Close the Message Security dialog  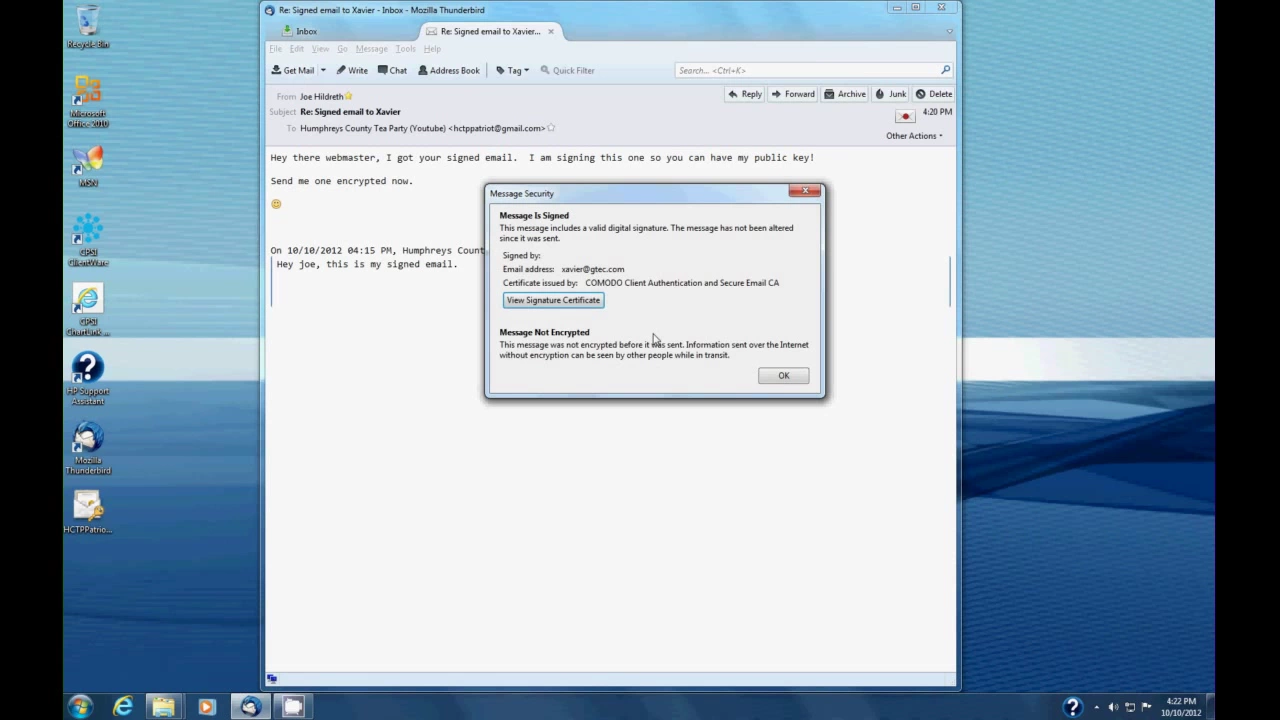click(x=805, y=190)
